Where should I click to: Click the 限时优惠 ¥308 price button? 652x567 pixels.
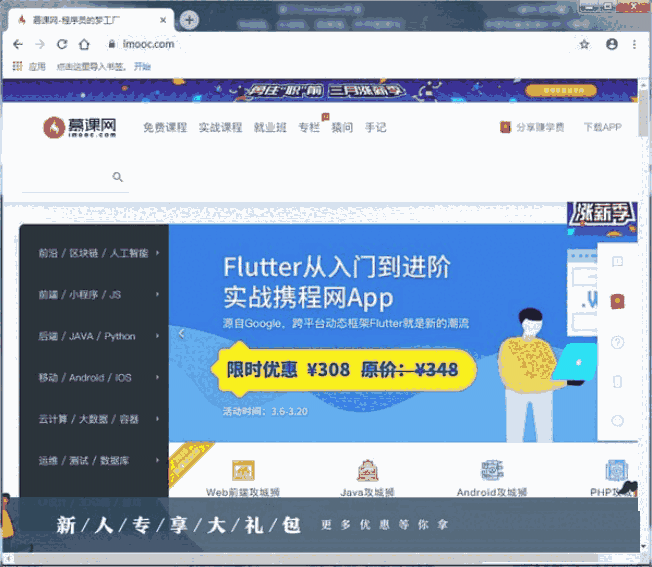(344, 370)
